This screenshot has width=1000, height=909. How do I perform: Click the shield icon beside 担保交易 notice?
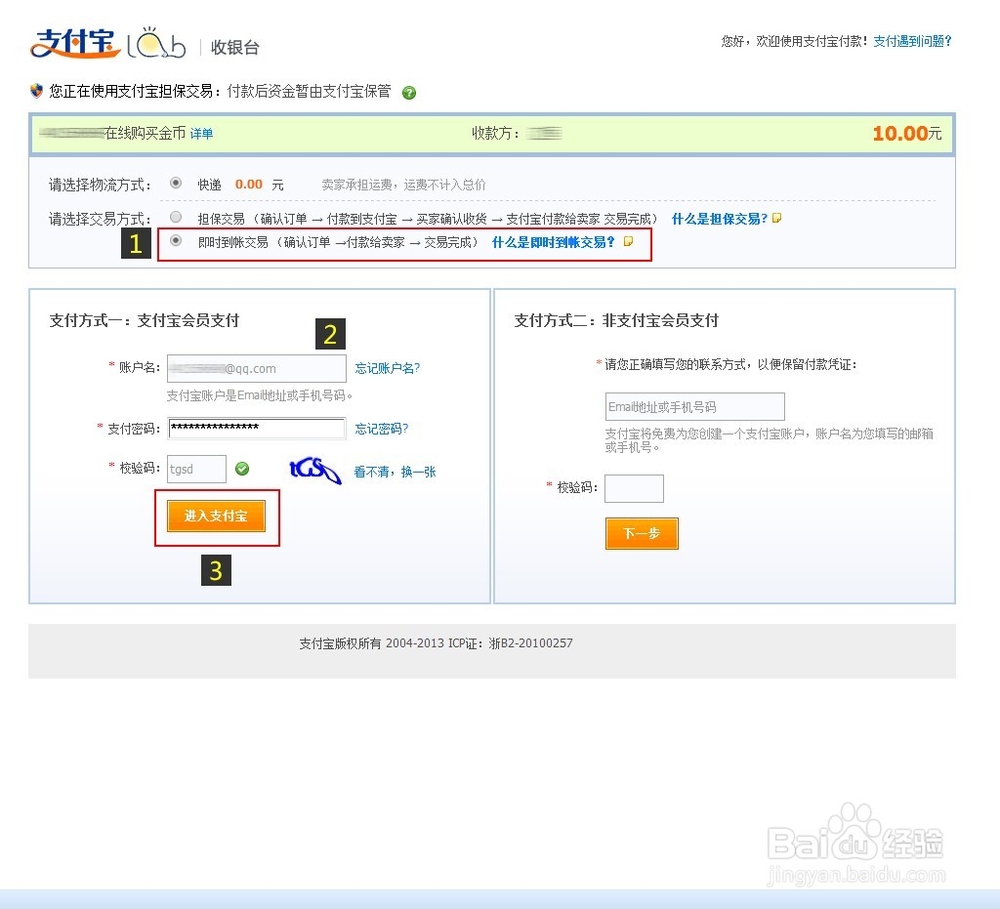[x=36, y=91]
